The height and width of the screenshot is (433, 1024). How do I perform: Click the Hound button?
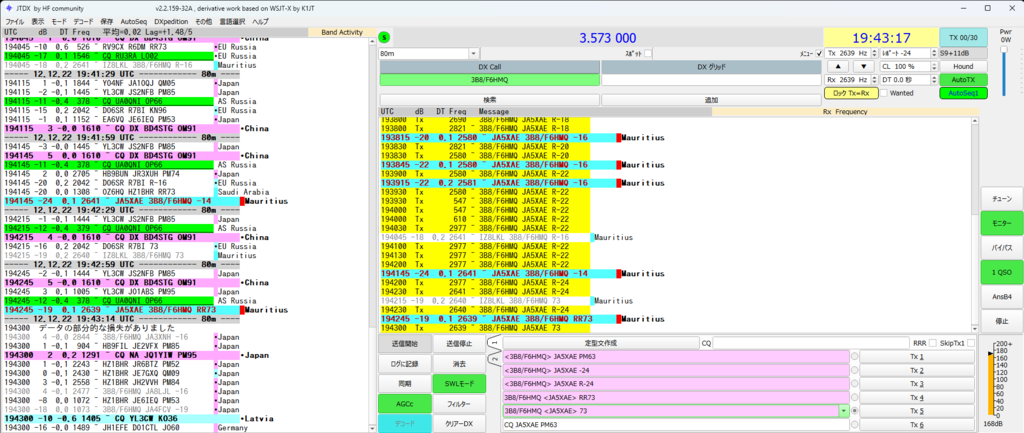(964, 66)
